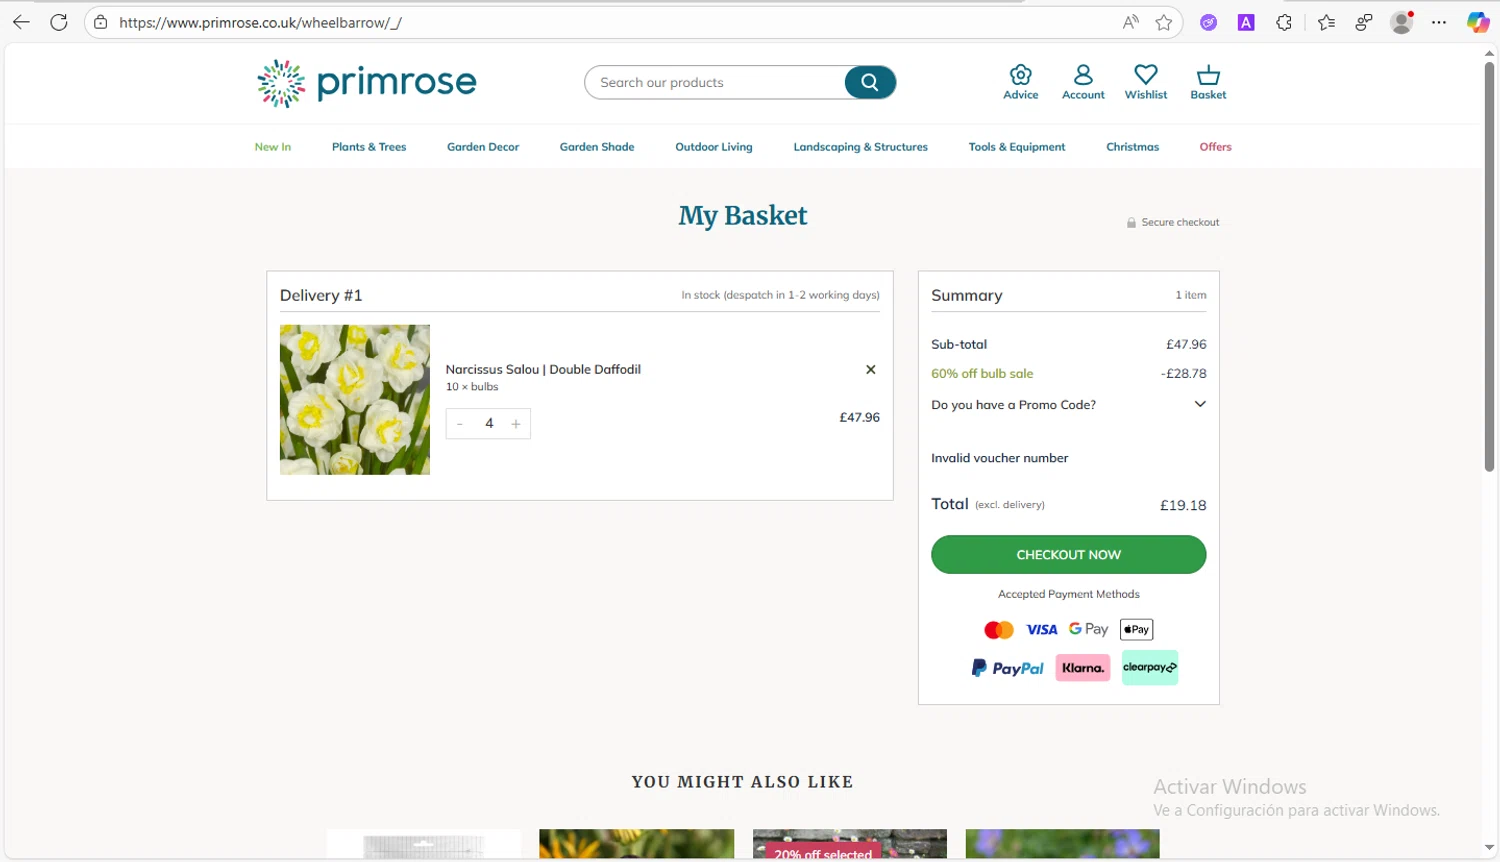
Task: Remove Narcissus Salou with the X icon
Action: 871,370
